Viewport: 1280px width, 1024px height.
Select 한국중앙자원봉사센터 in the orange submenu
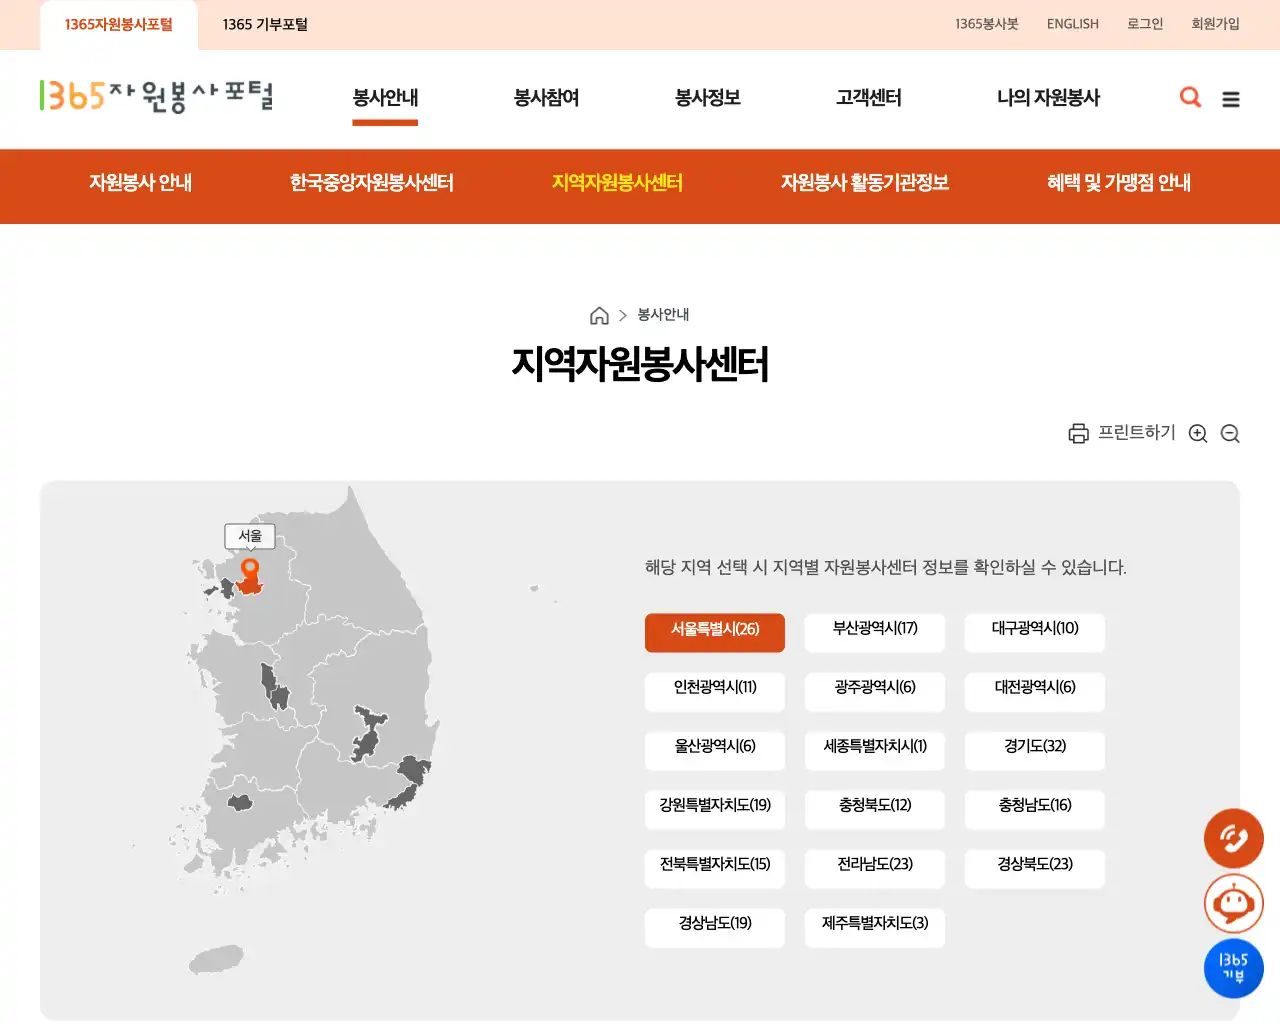[x=372, y=184]
